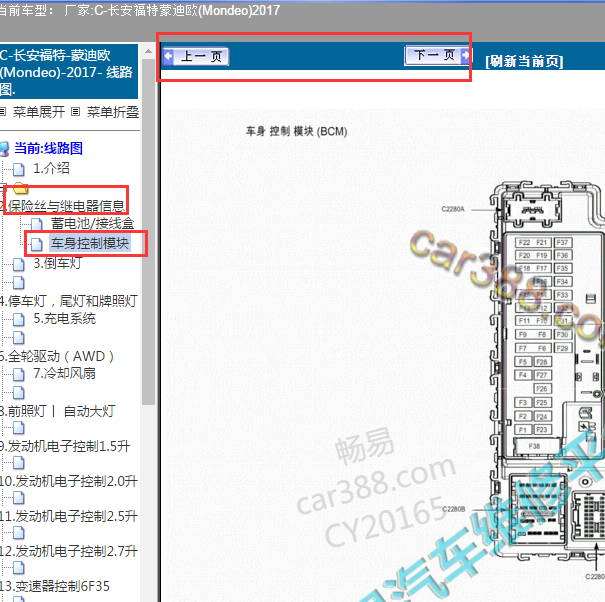Click the 车身 控制 模块 (BCM) diagram title
This screenshot has width=605, height=602.
coord(296,132)
